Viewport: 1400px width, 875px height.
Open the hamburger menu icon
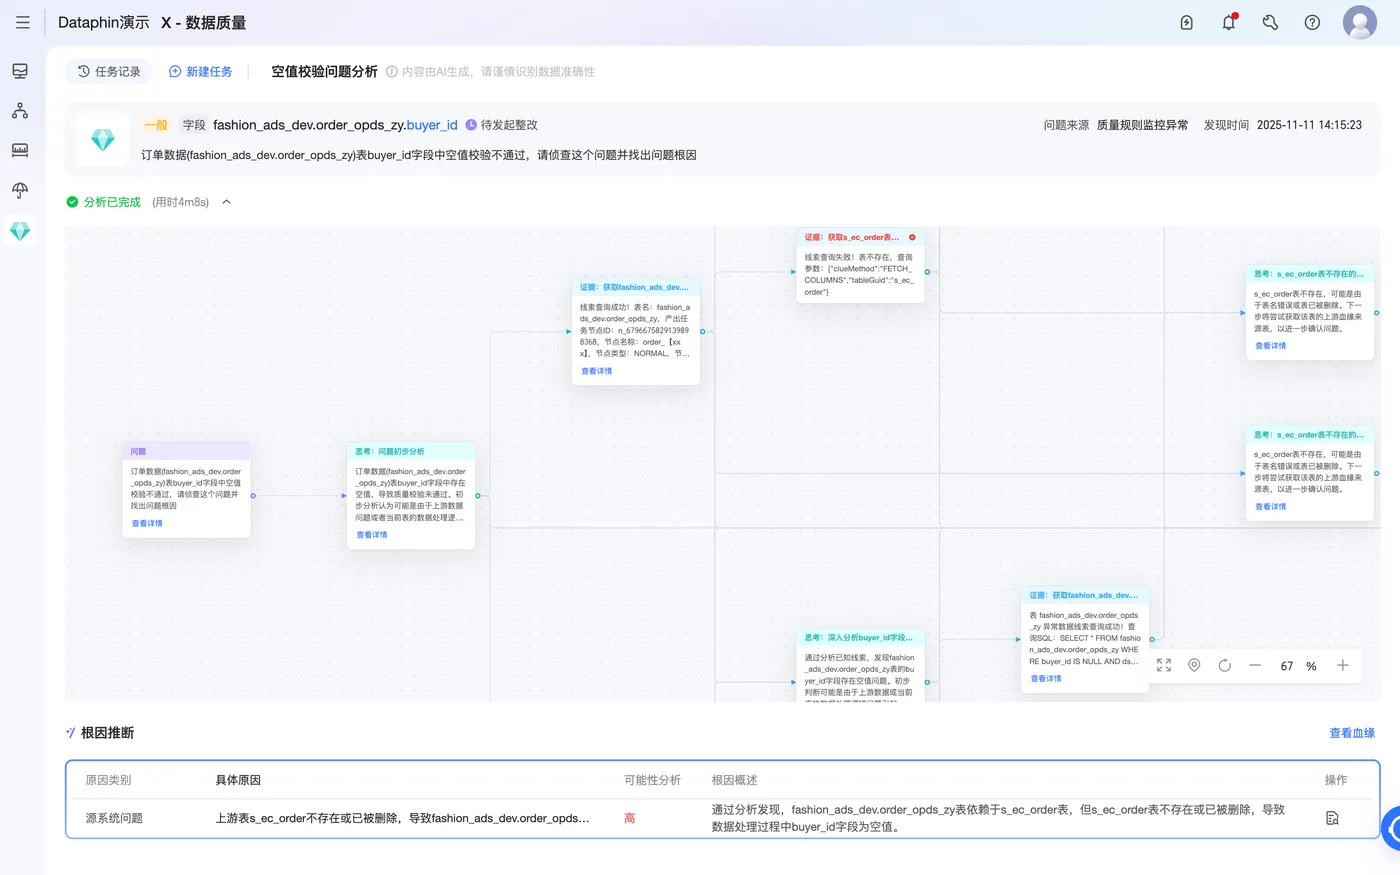[23, 22]
